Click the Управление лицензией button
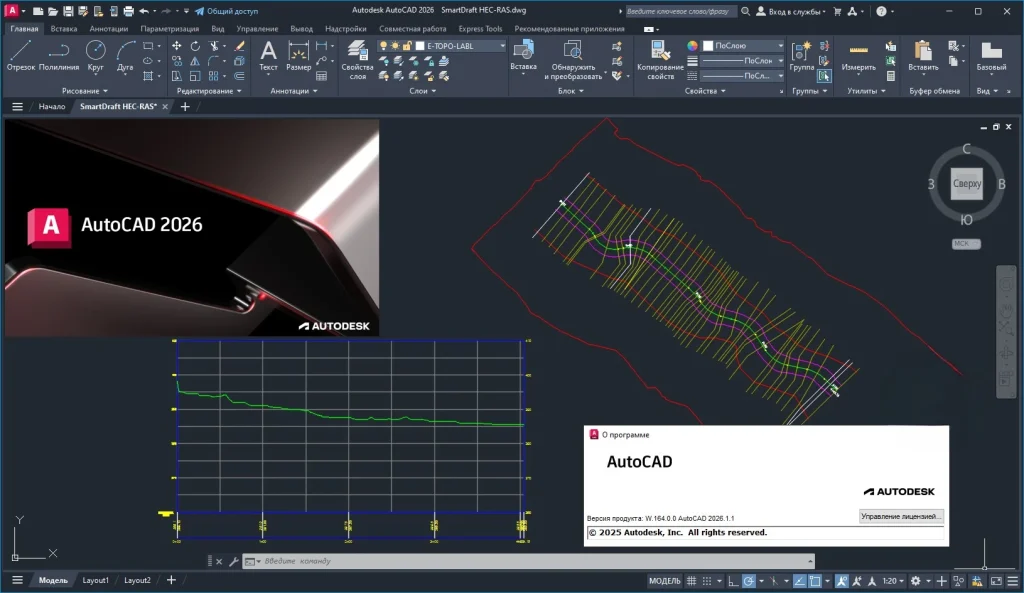The height and width of the screenshot is (593, 1024). click(x=900, y=517)
